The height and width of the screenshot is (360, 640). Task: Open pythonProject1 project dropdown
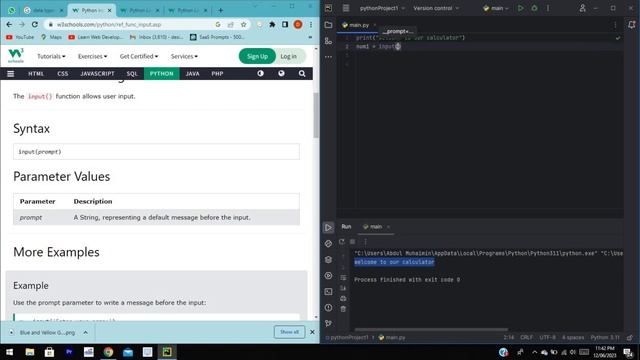point(382,8)
